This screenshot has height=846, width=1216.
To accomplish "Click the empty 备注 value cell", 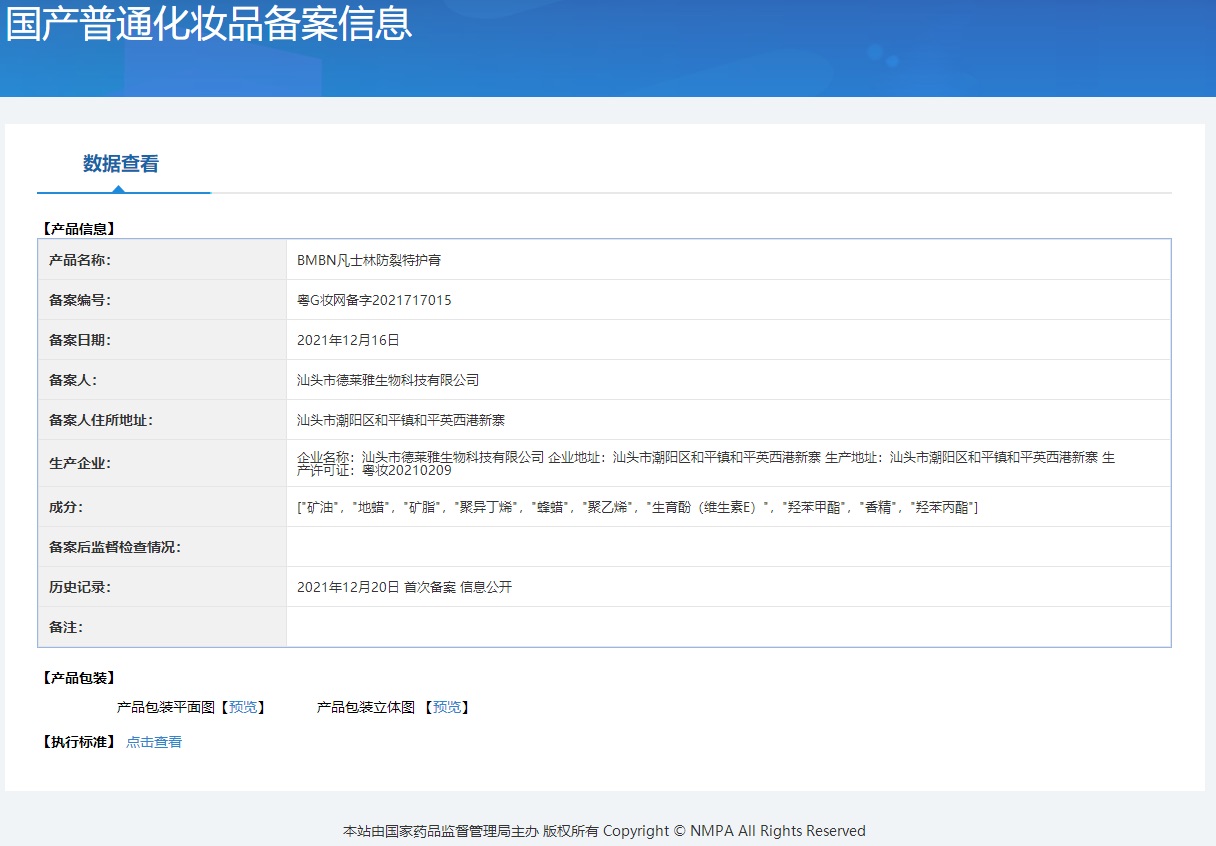I will (727, 627).
